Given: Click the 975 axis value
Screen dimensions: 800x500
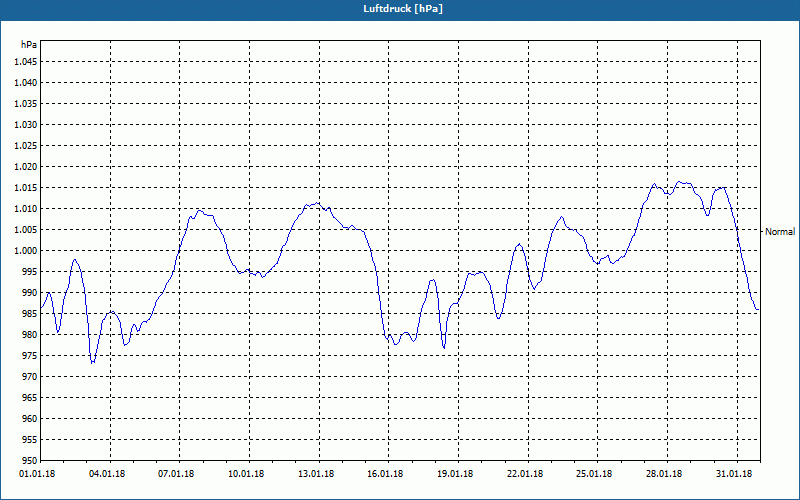Looking at the screenshot, I should pos(30,356).
